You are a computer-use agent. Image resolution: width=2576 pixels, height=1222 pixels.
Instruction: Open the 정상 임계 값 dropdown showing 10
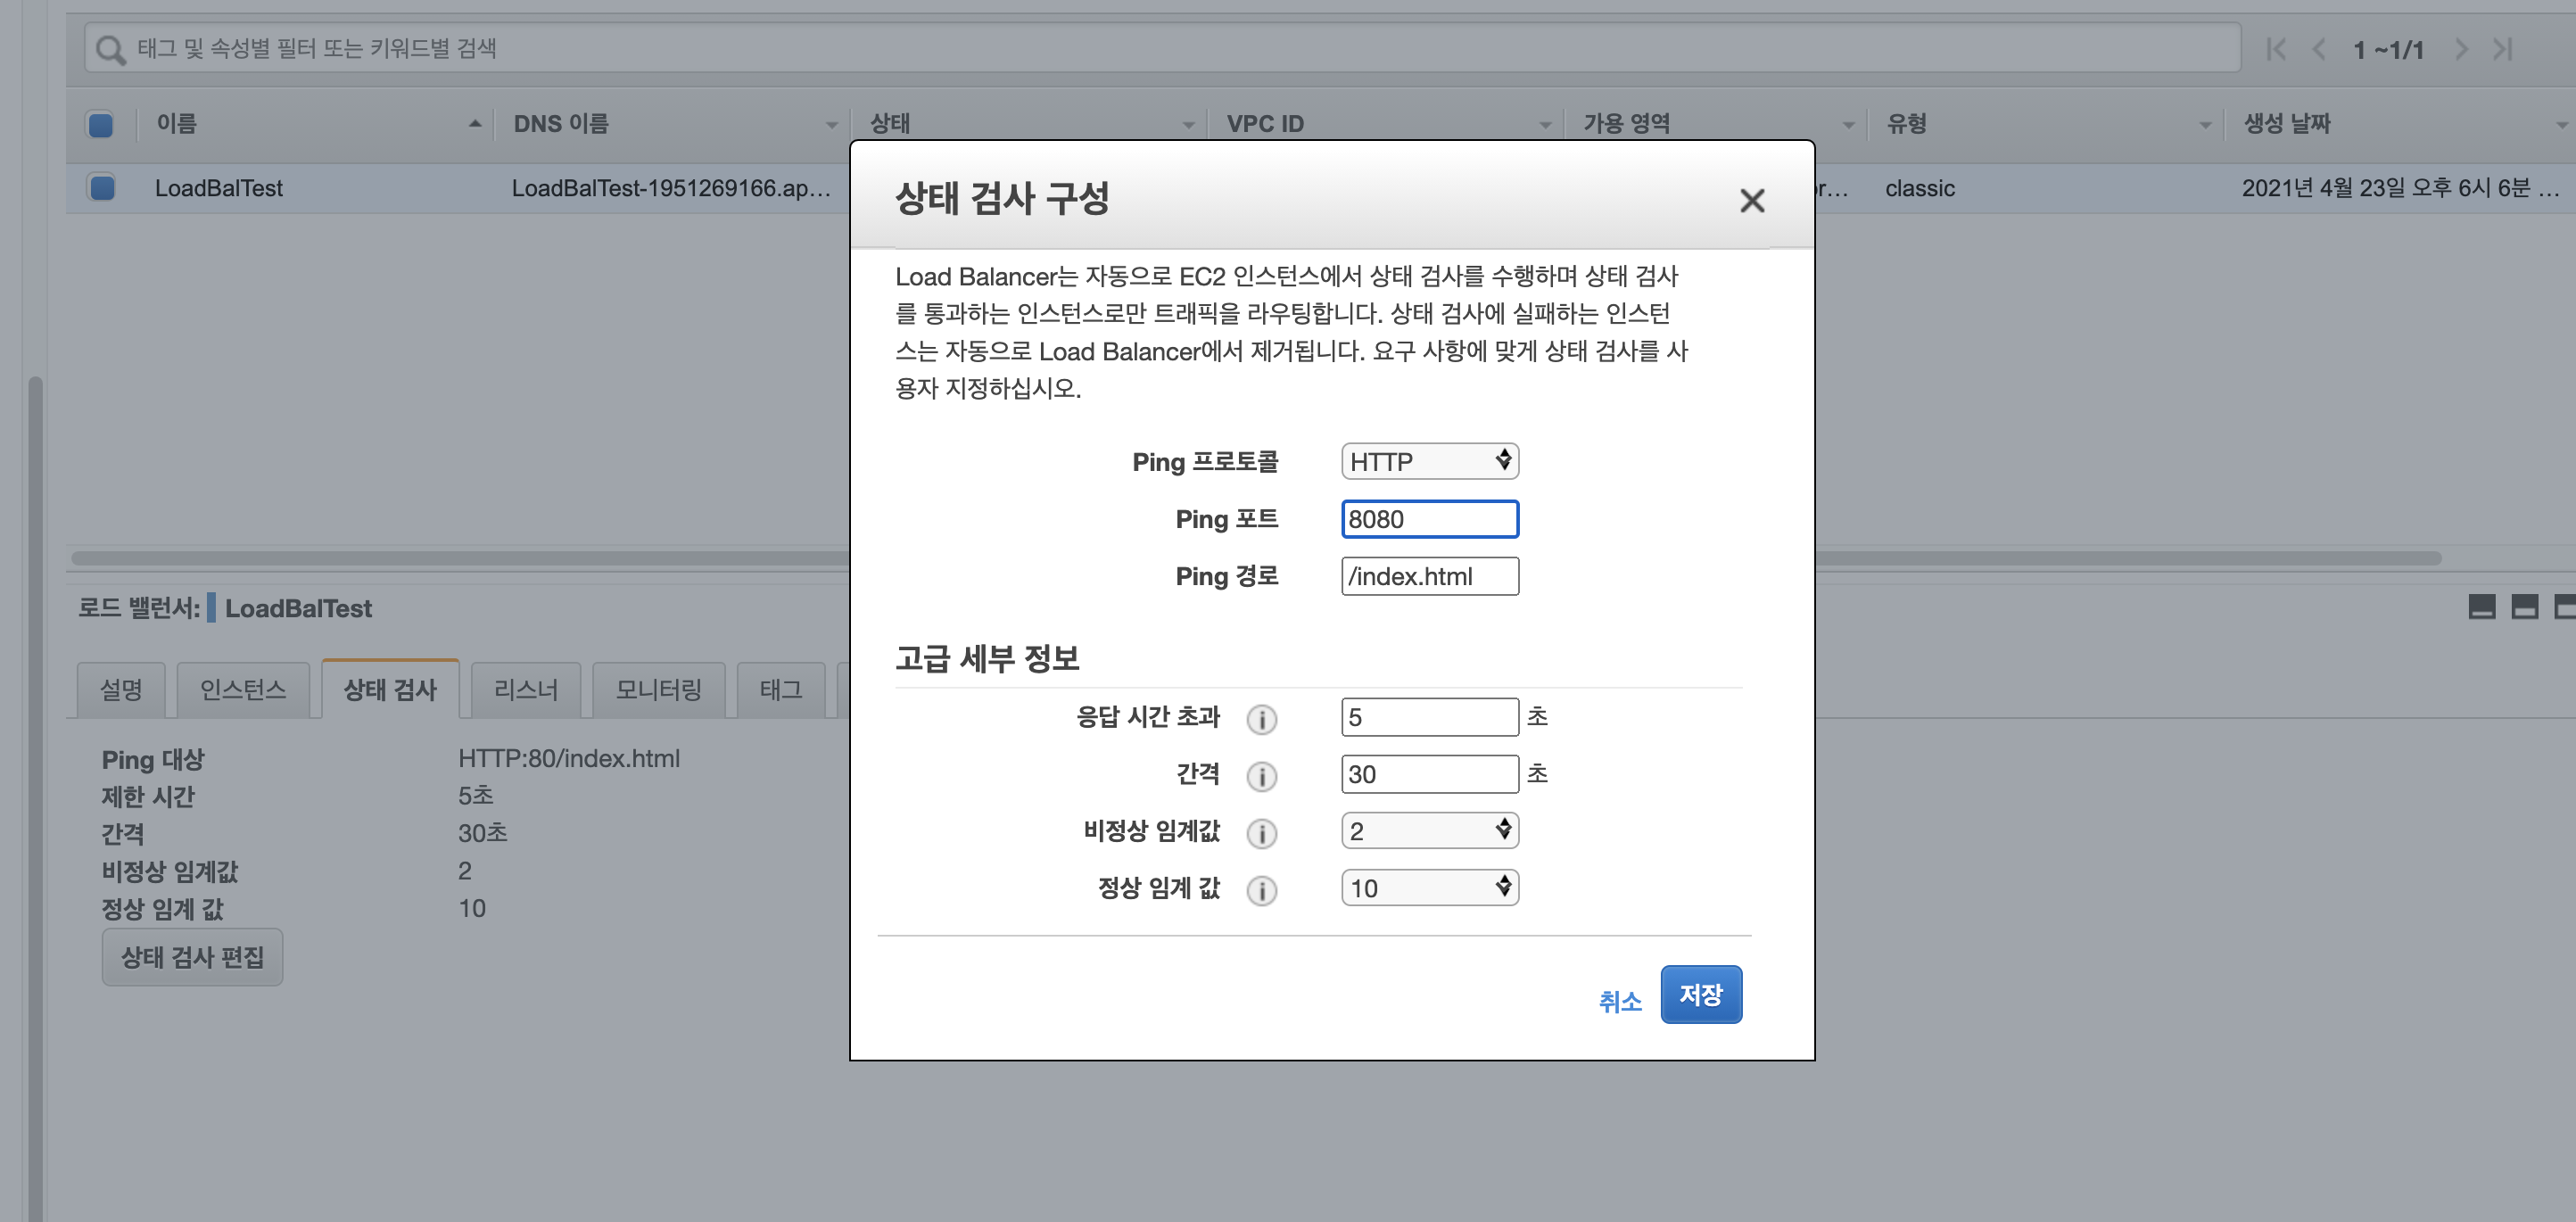(x=1429, y=888)
